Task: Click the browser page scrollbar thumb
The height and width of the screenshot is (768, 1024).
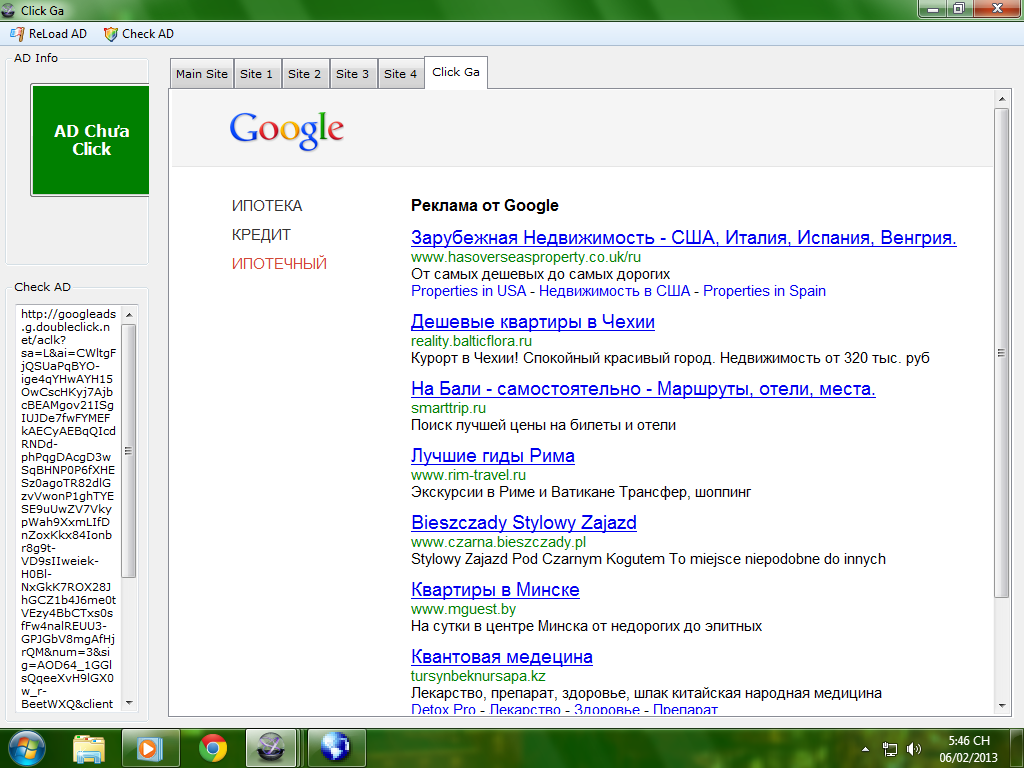Action: point(1002,353)
